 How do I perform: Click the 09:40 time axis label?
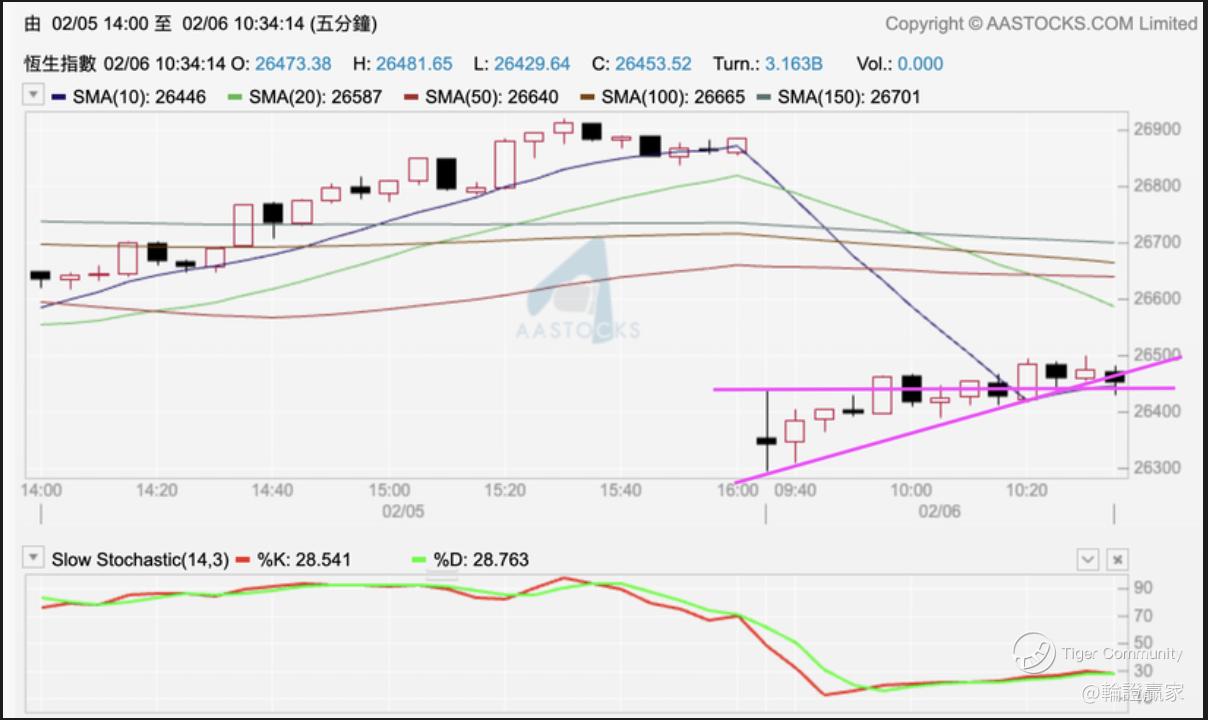tap(795, 490)
